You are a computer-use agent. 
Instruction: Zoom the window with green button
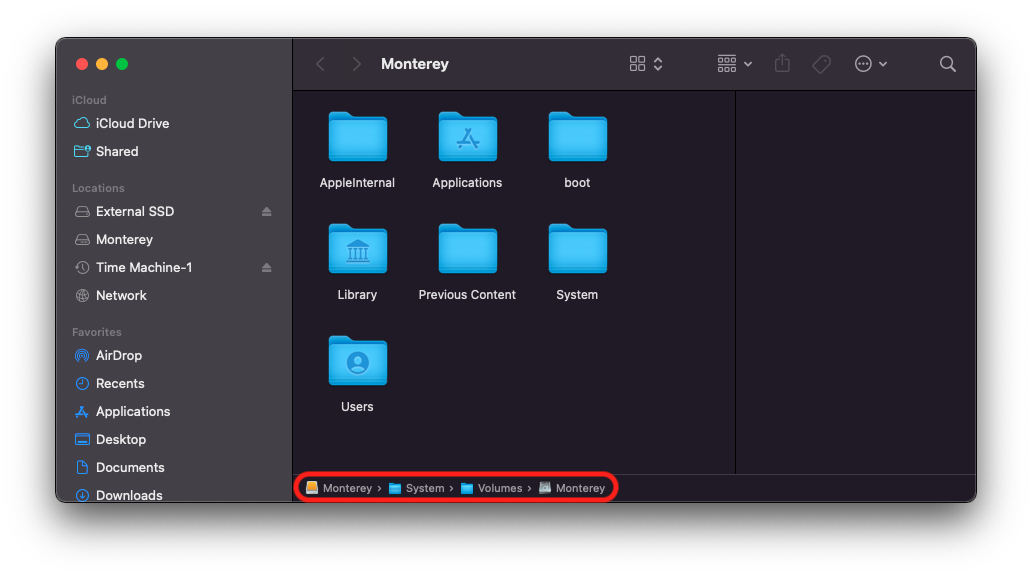[122, 64]
